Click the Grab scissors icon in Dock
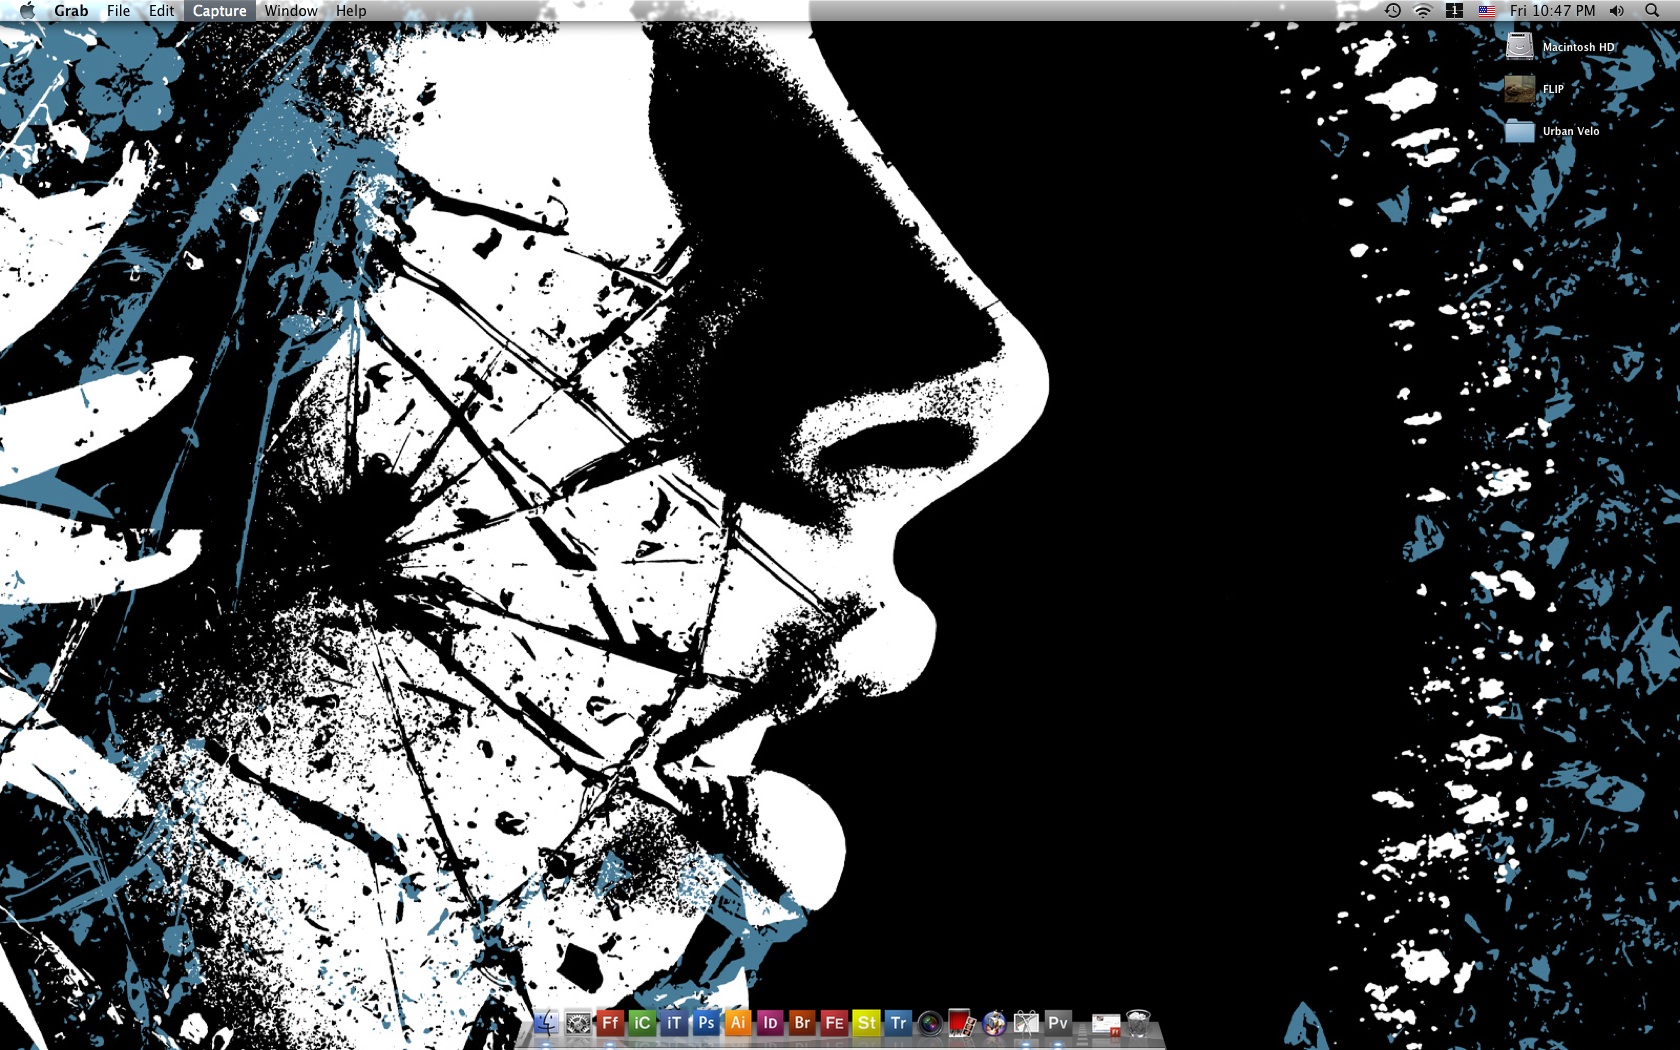Viewport: 1680px width, 1050px height. tap(1026, 1022)
